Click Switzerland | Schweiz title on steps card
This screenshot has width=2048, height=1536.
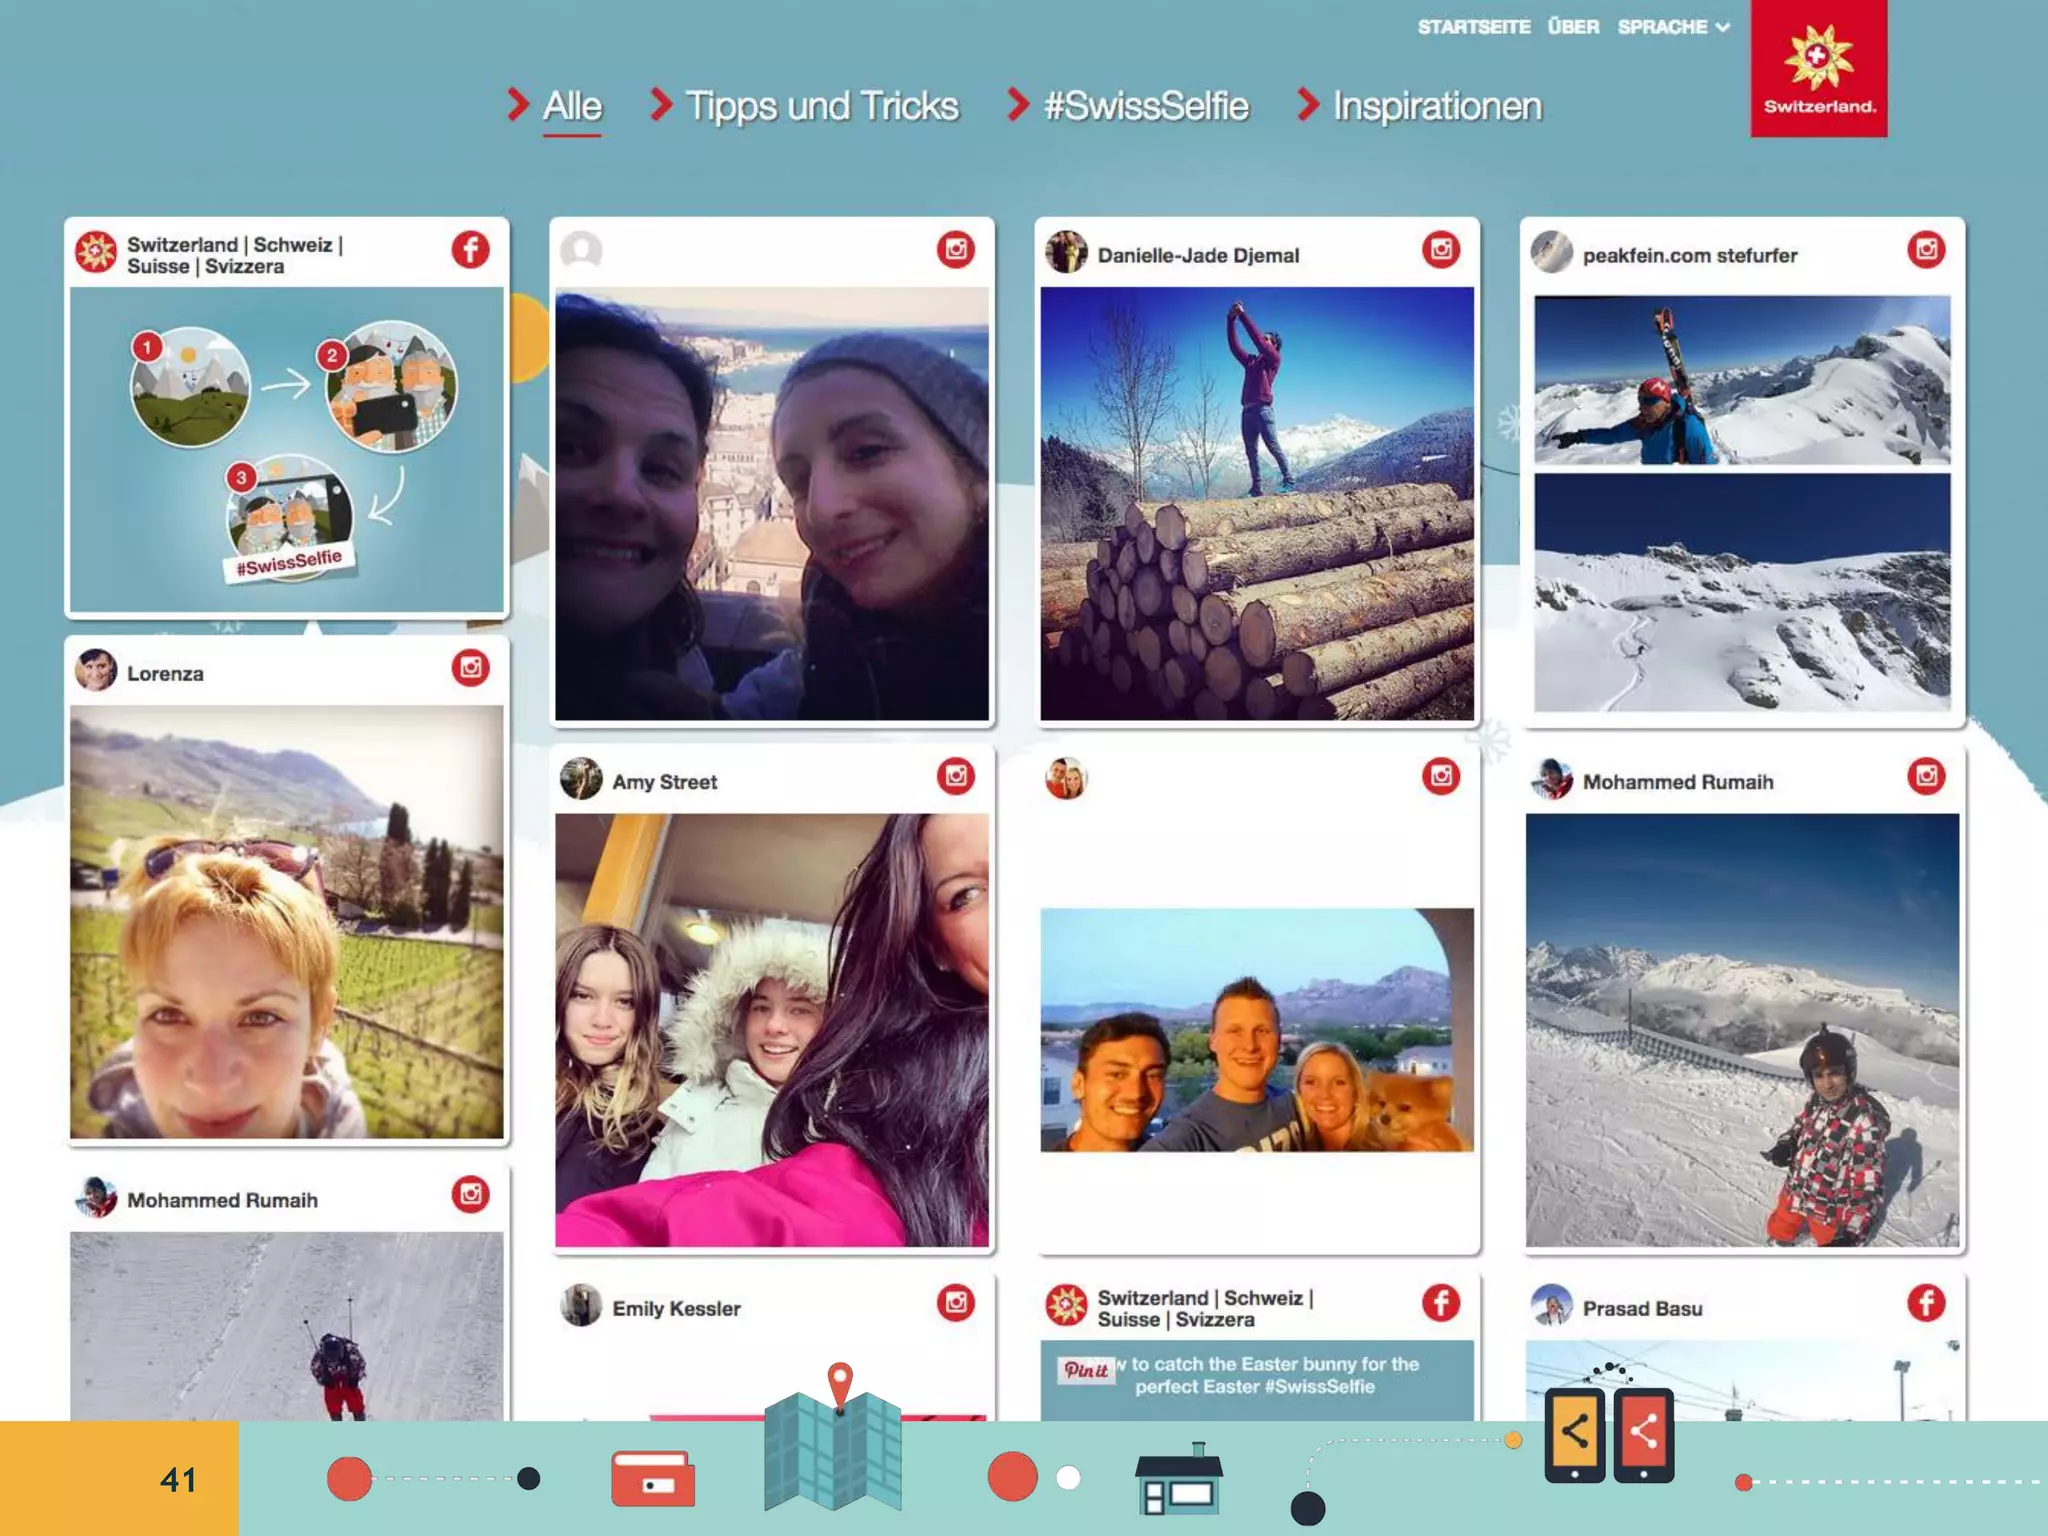point(235,255)
